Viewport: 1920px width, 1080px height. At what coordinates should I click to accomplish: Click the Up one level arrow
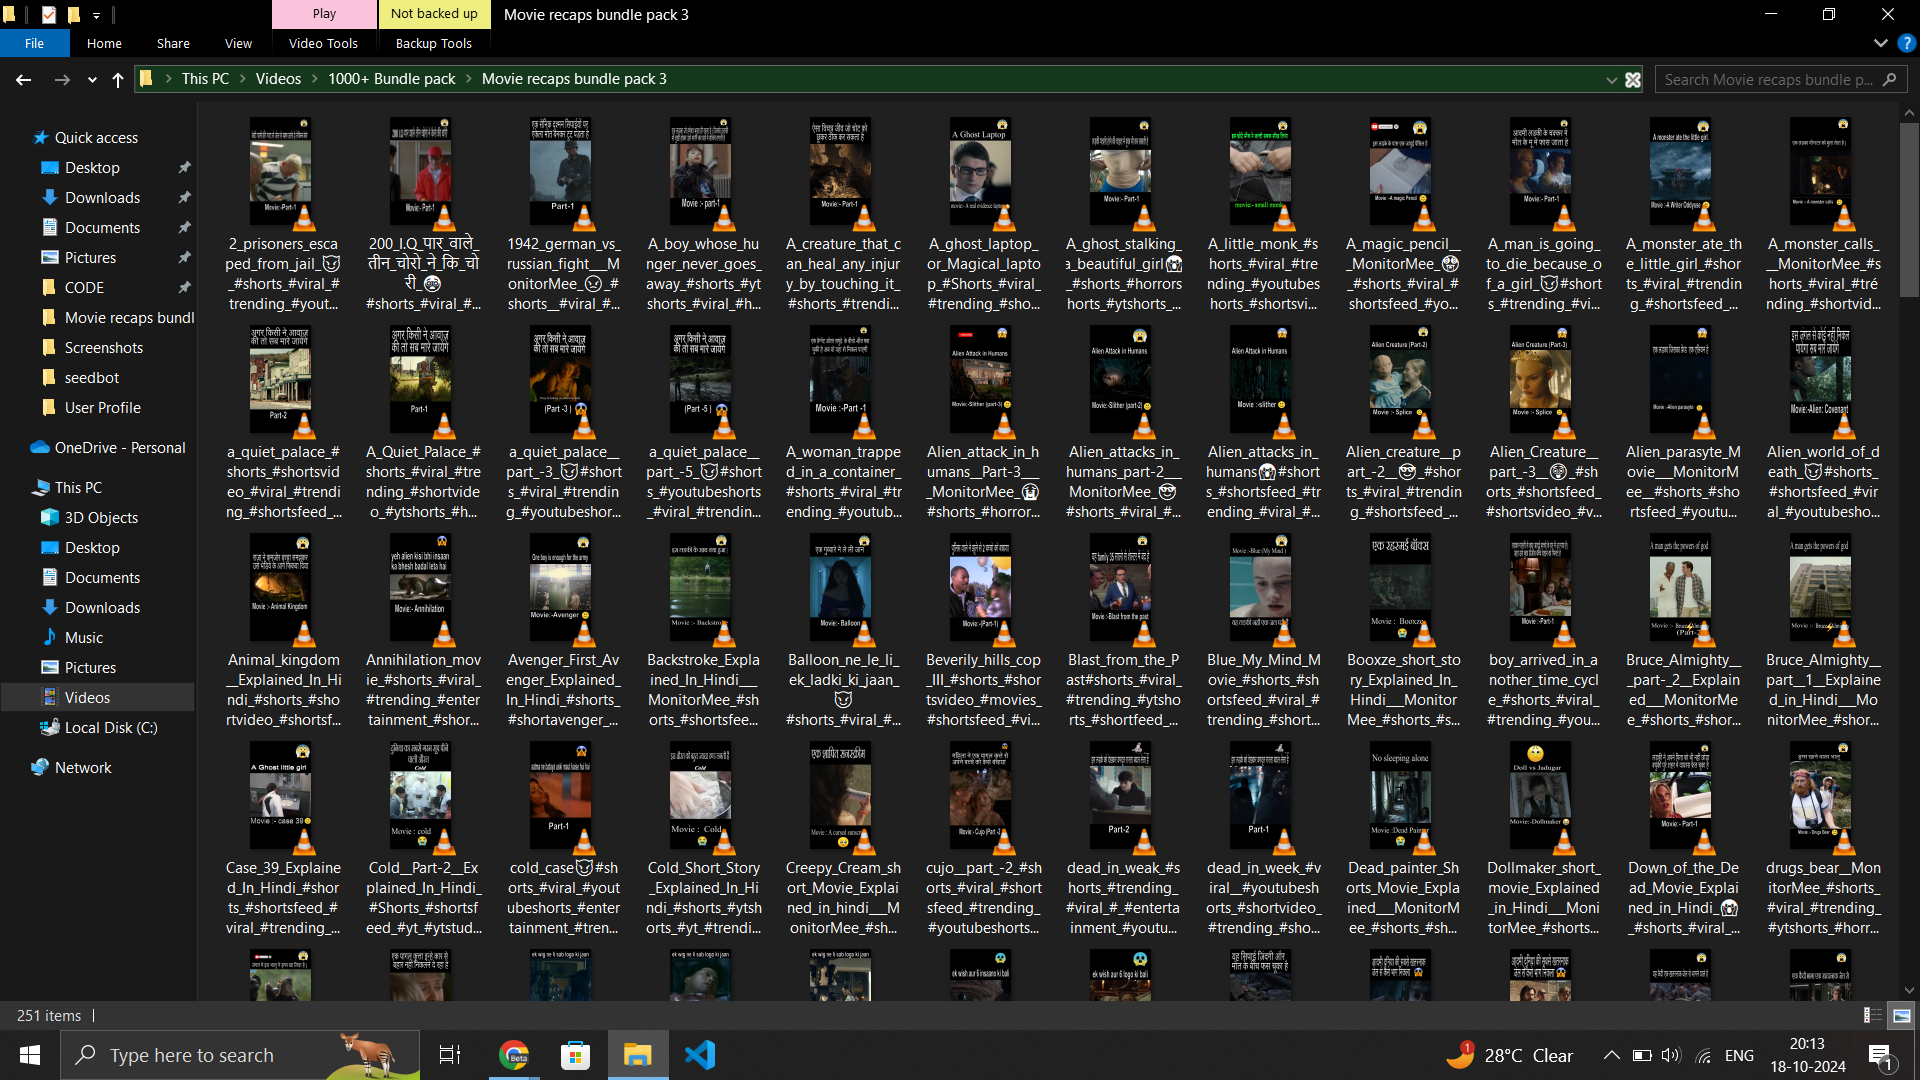click(x=118, y=79)
